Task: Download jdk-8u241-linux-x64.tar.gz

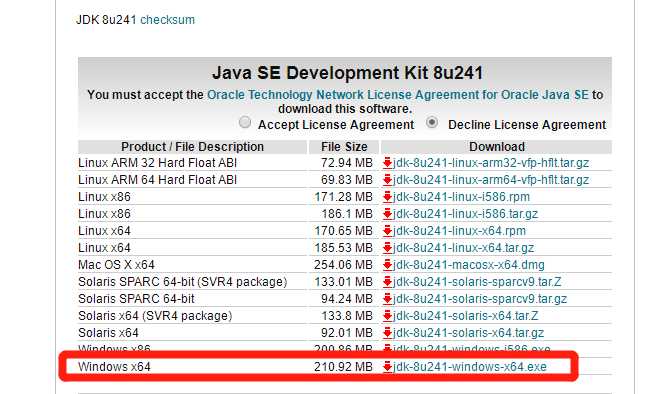Action: (x=463, y=248)
